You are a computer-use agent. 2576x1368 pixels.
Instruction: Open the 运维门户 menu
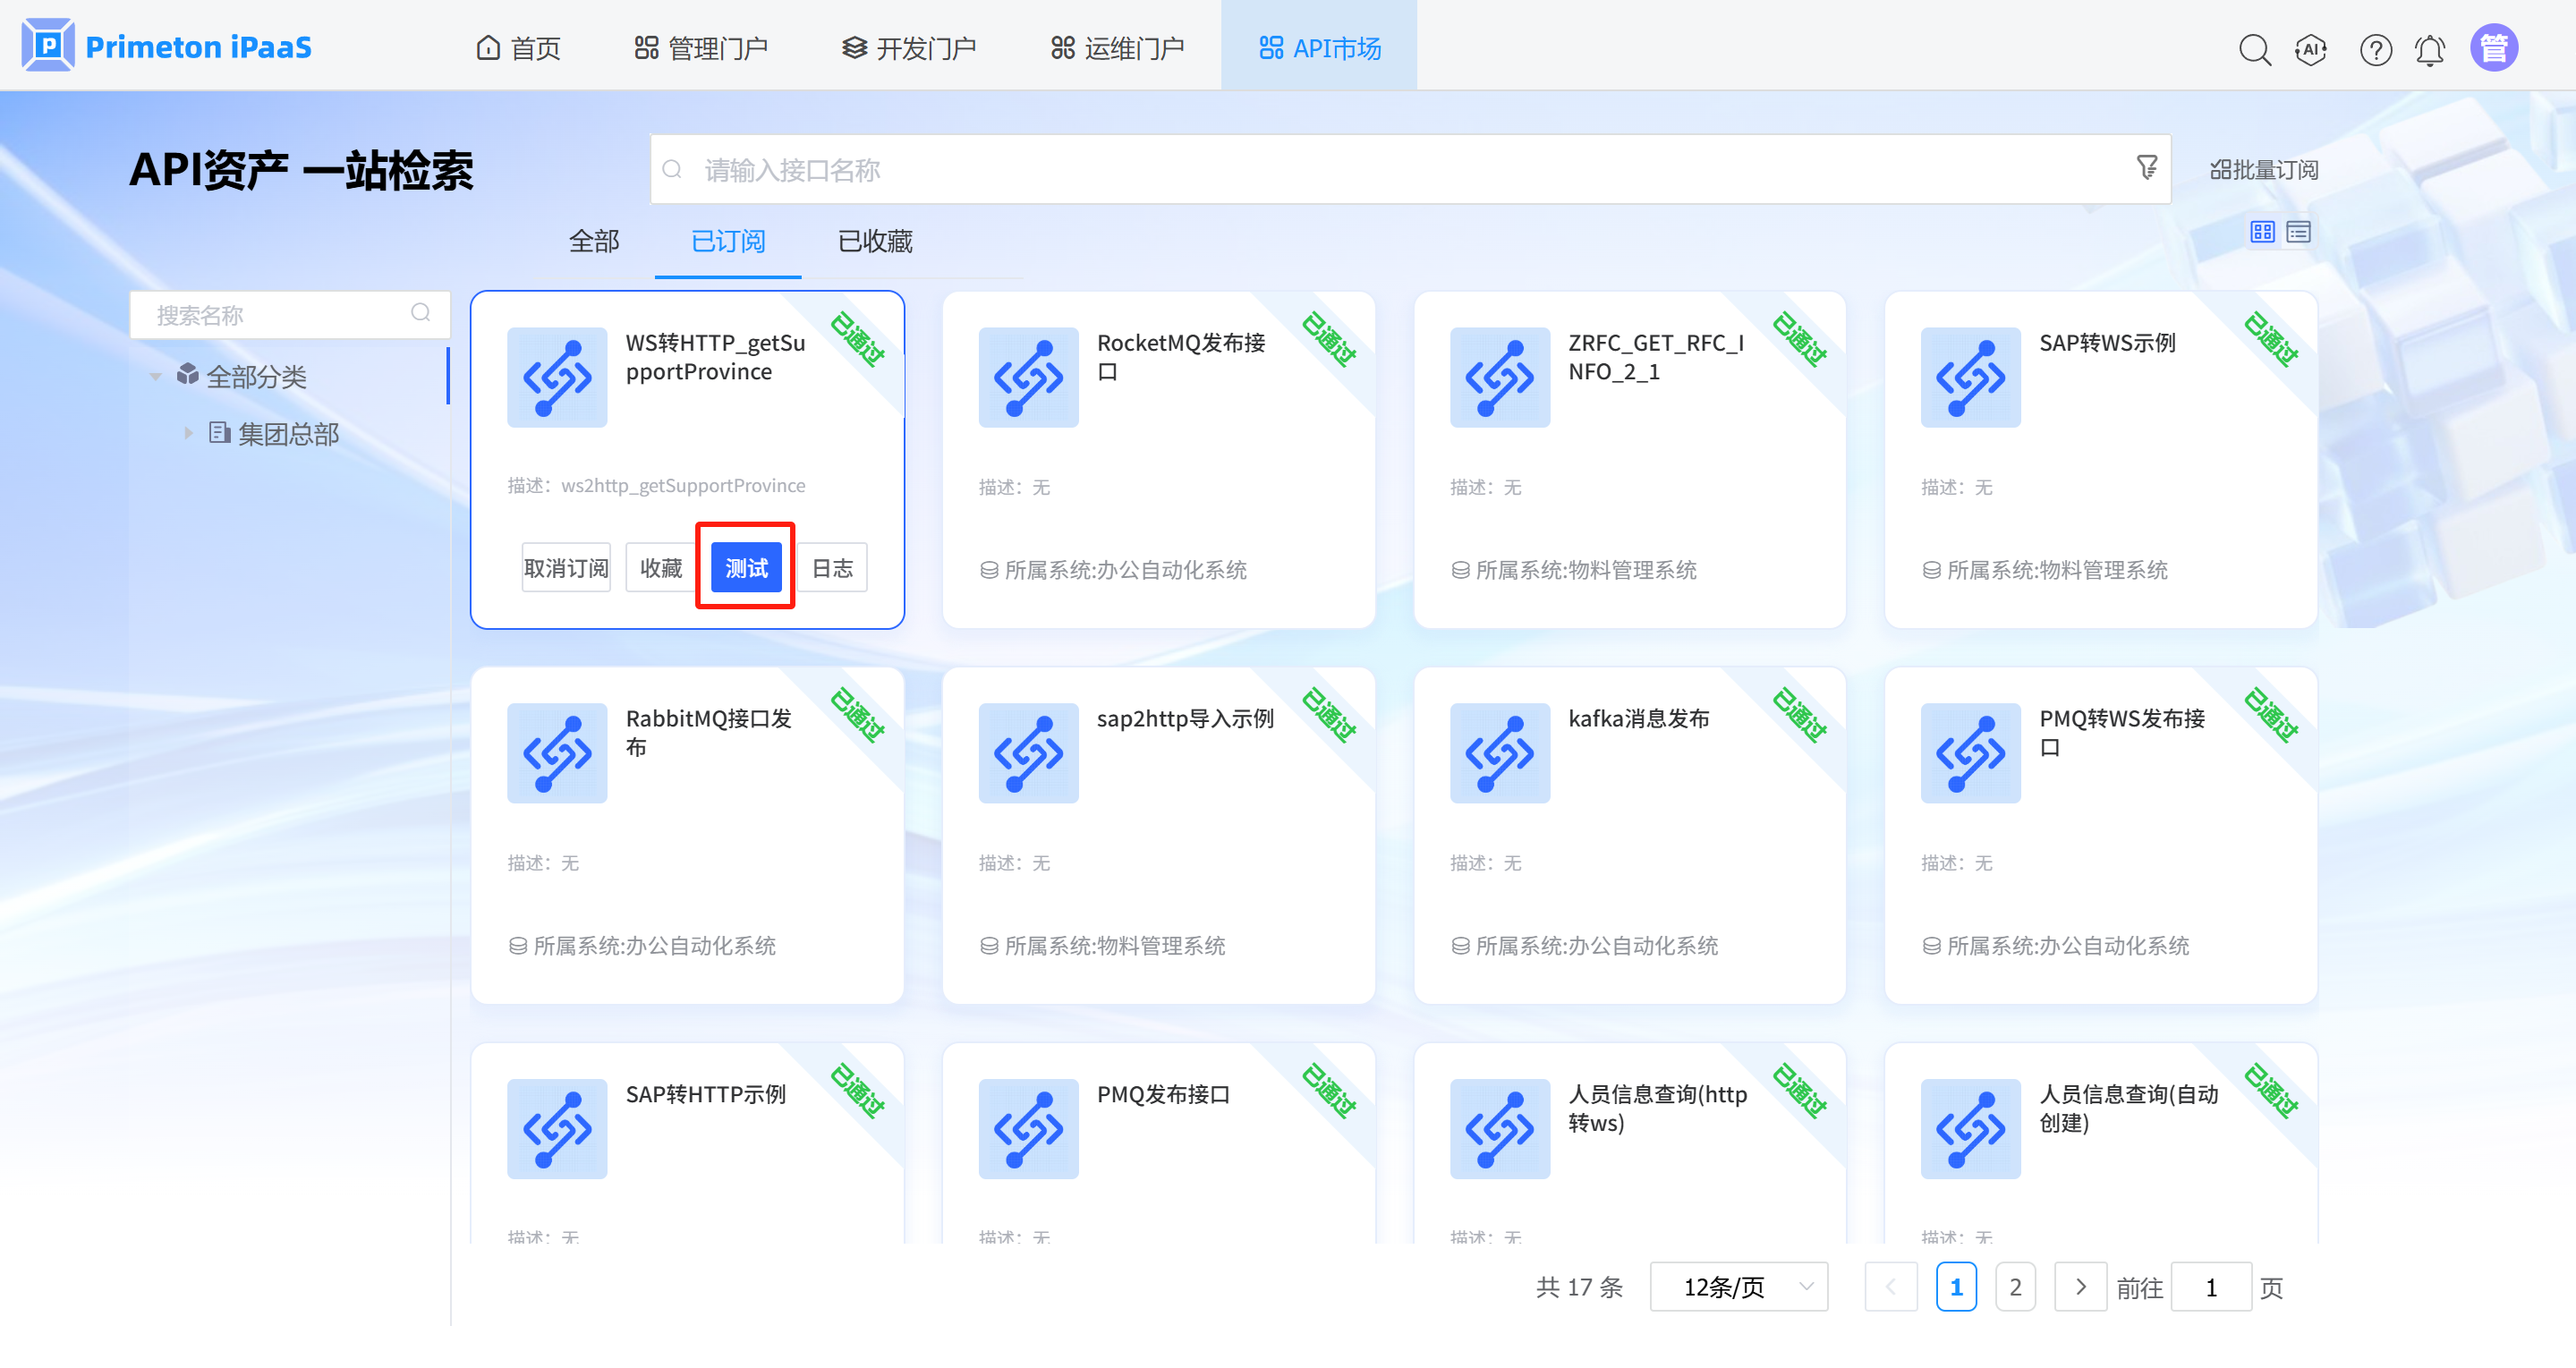1118,48
